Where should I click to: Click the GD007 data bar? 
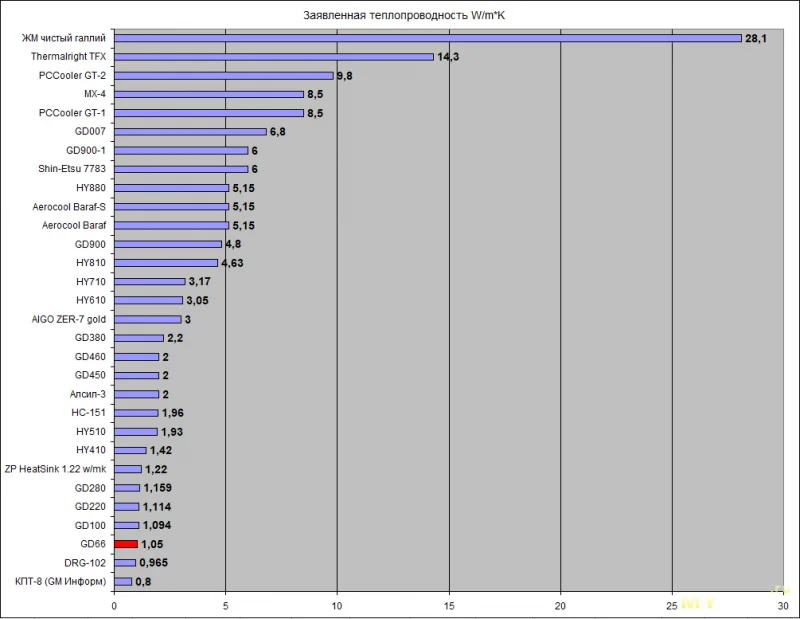pyautogui.click(x=190, y=132)
